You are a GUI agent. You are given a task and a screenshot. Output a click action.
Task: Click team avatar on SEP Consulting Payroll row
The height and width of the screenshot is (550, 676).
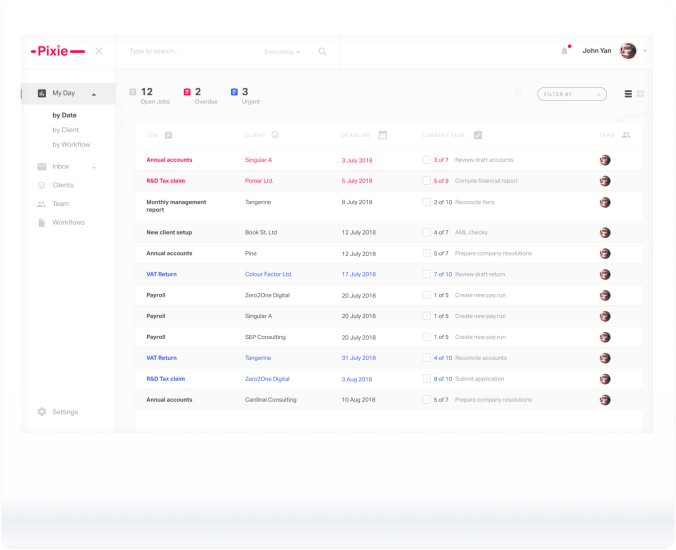click(605, 337)
